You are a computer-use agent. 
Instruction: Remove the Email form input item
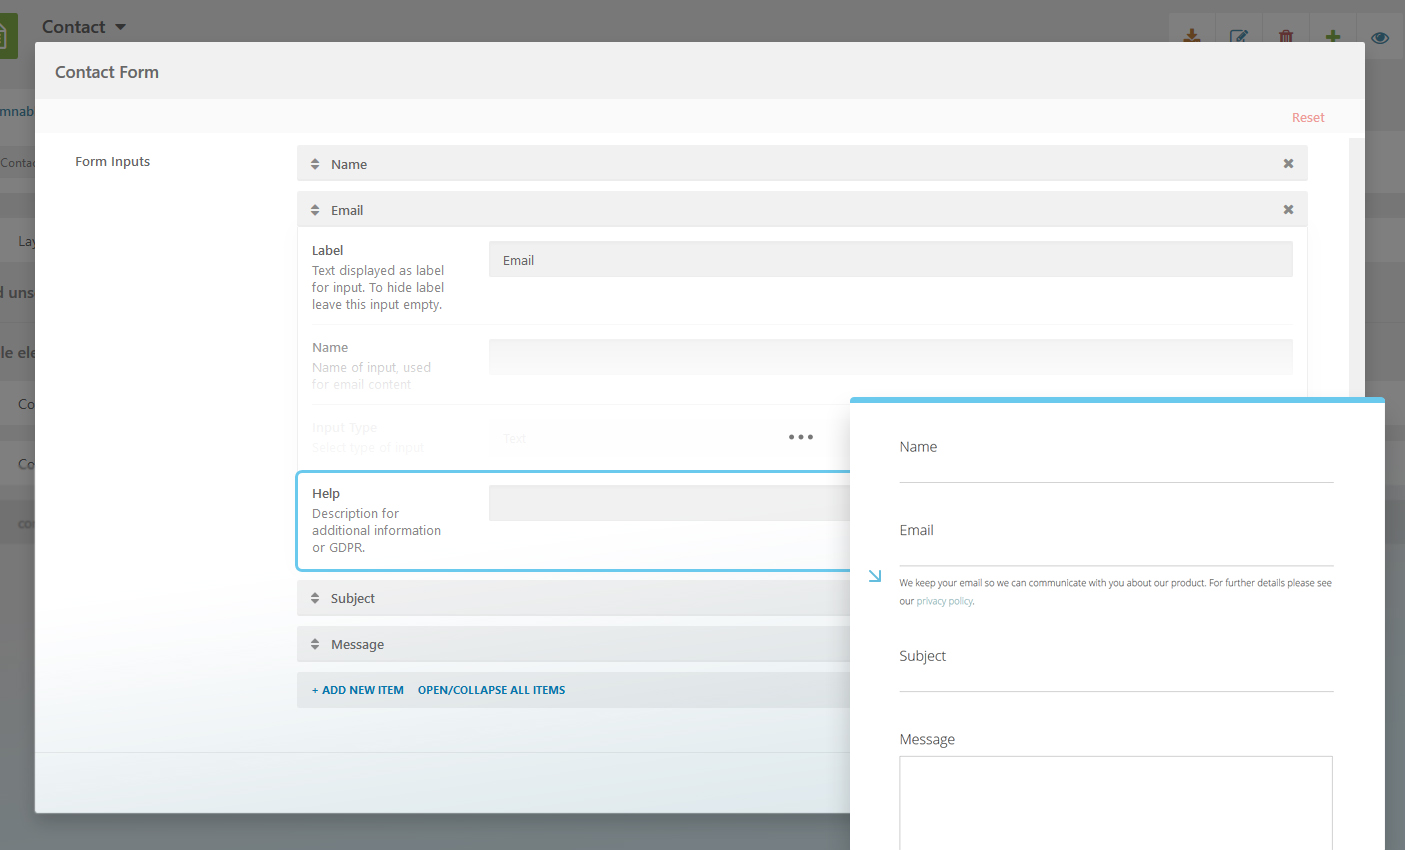1288,210
